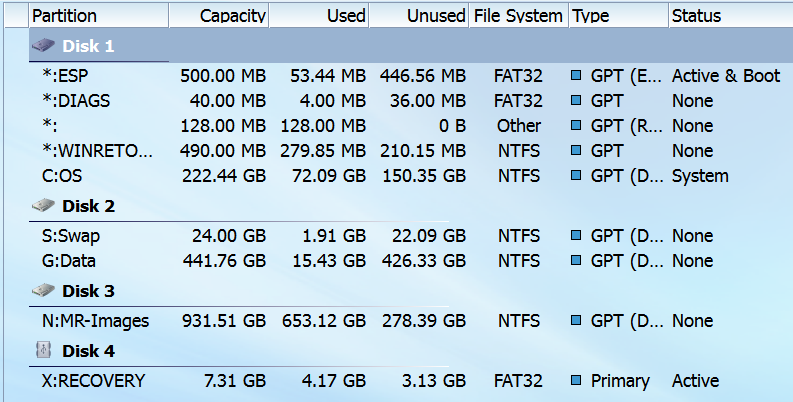Screen dimensions: 793x402
Task: Click the Status column header
Action: [697, 16]
